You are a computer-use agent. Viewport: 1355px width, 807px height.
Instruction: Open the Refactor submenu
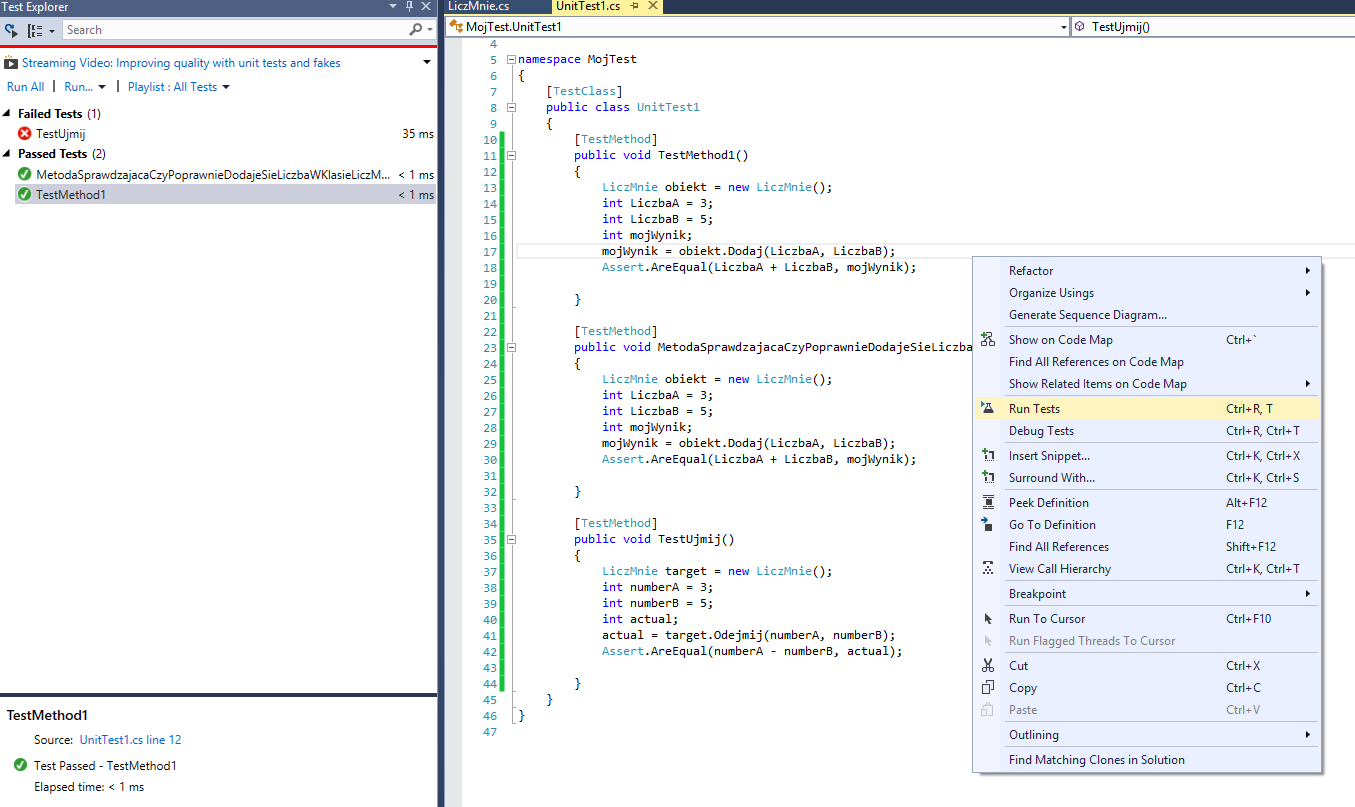(1147, 271)
